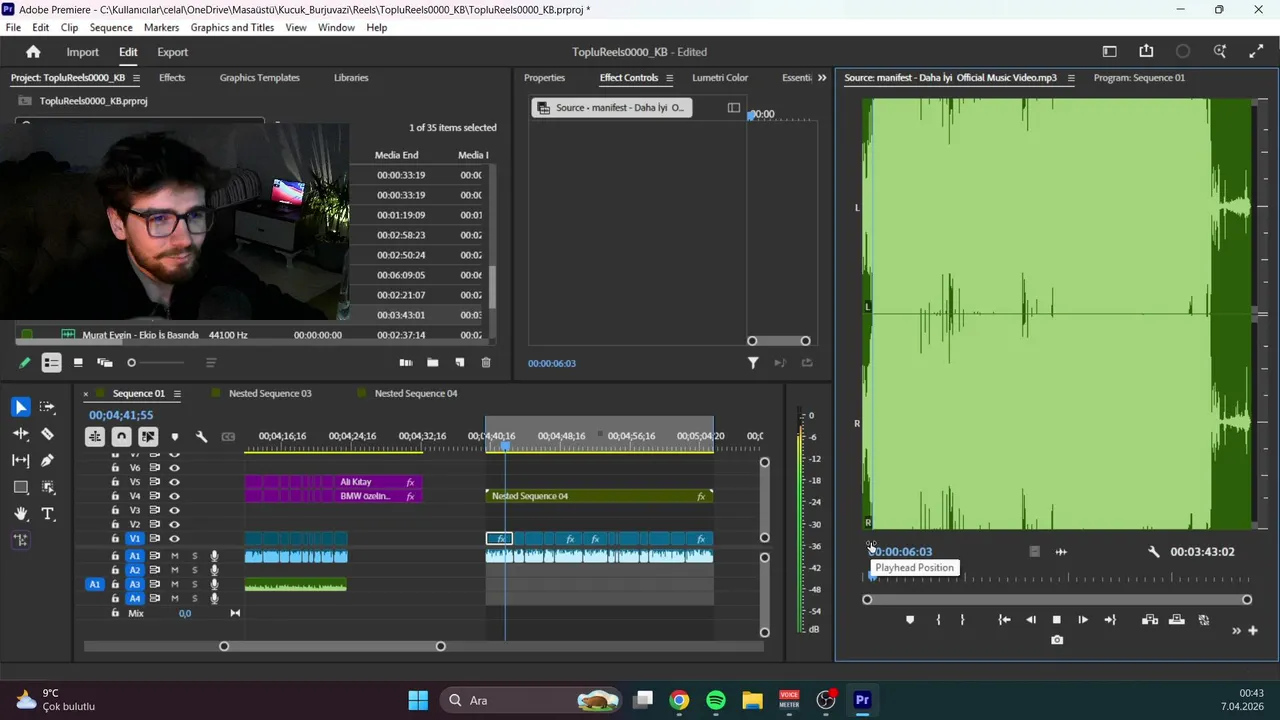The height and width of the screenshot is (720, 1280).
Task: Toggle Snap in Timeline magnet button
Action: coord(121,436)
